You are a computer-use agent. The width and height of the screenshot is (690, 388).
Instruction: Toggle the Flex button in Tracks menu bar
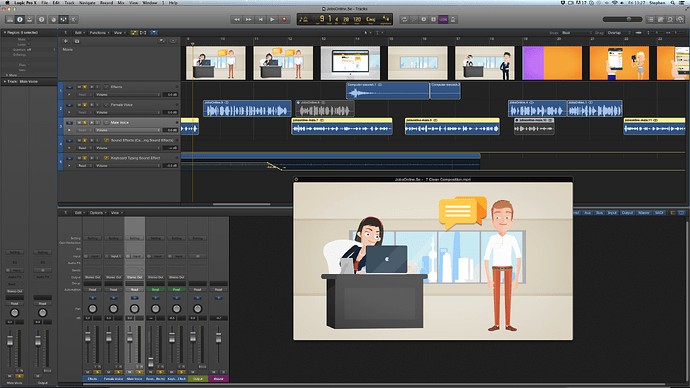pyautogui.click(x=143, y=33)
